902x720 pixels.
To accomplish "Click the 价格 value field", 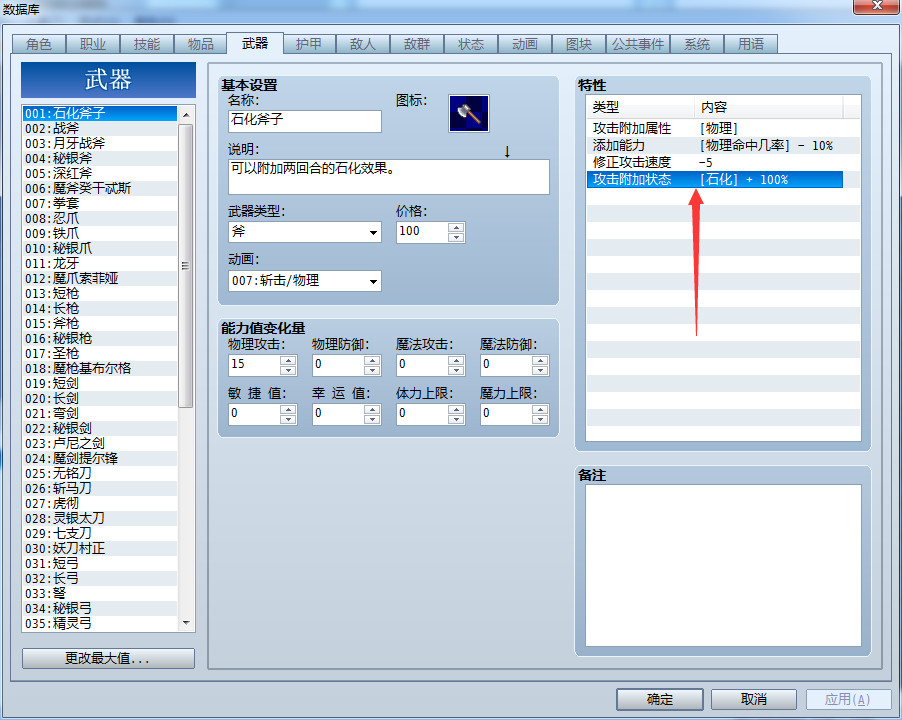I will click(422, 232).
